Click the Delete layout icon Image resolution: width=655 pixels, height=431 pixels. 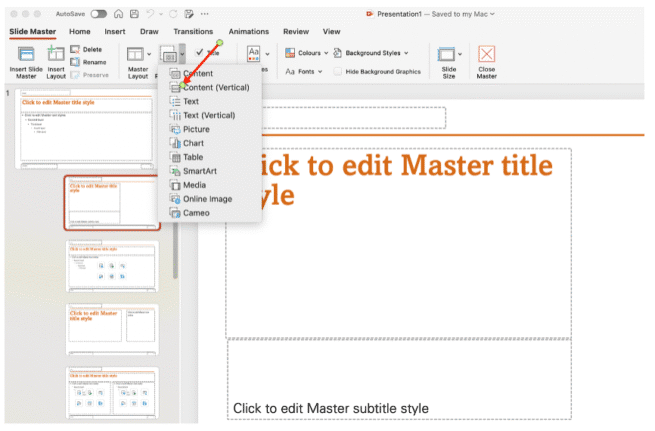(76, 49)
